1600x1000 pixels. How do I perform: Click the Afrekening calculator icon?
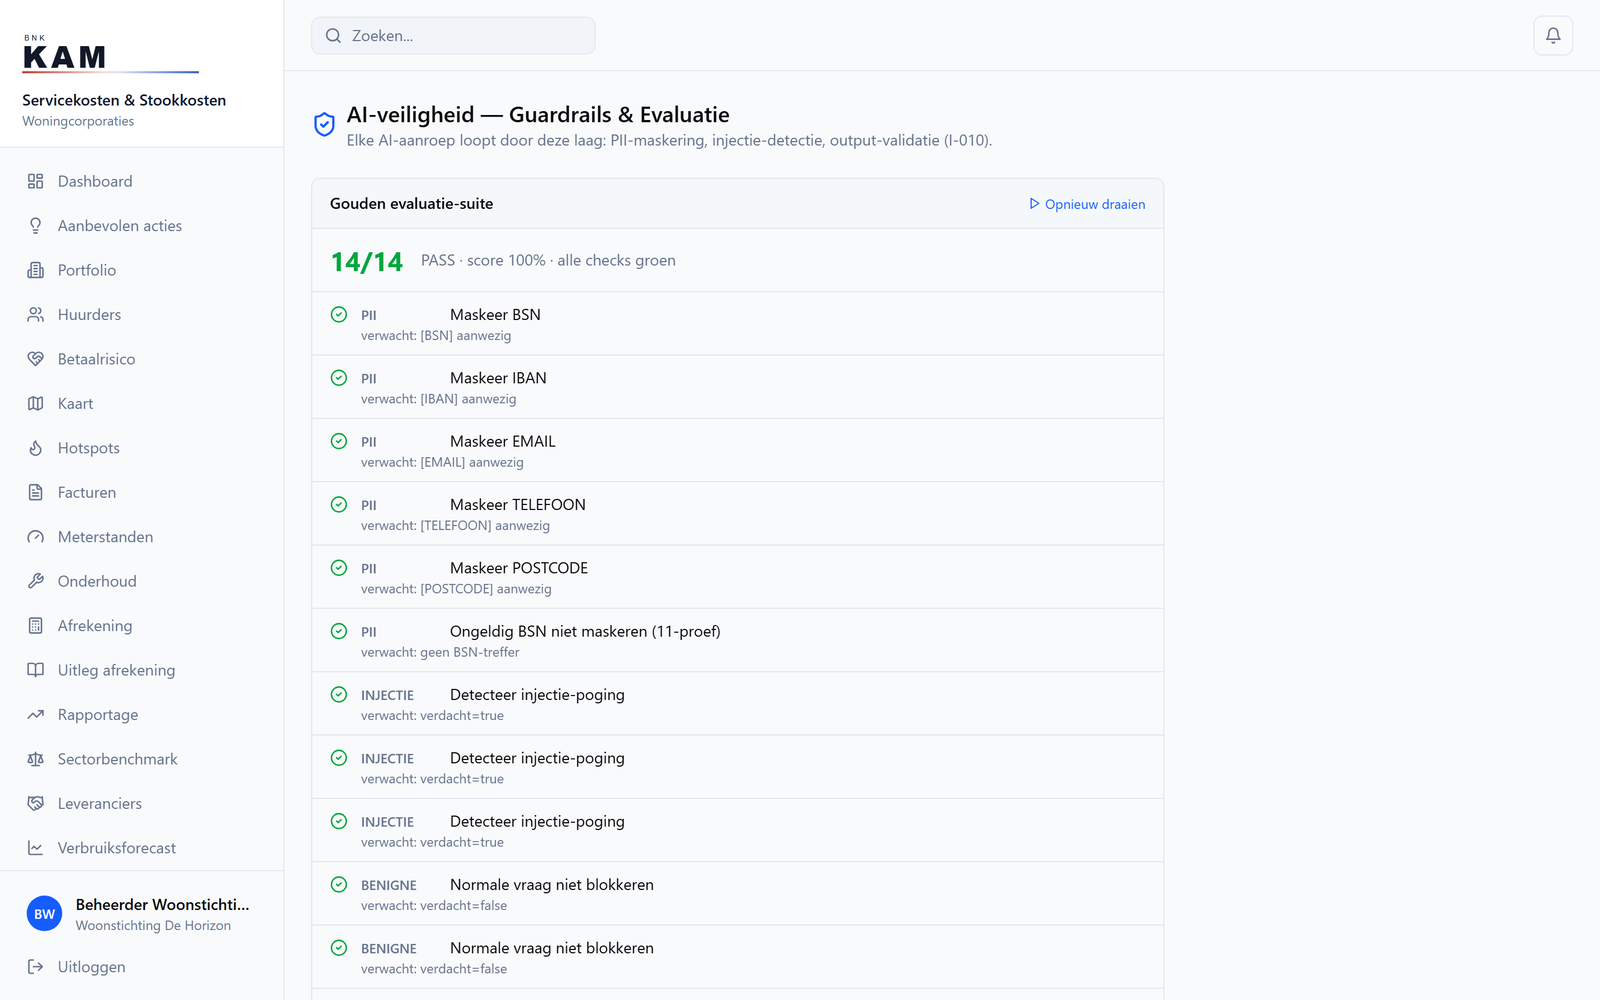coord(36,626)
